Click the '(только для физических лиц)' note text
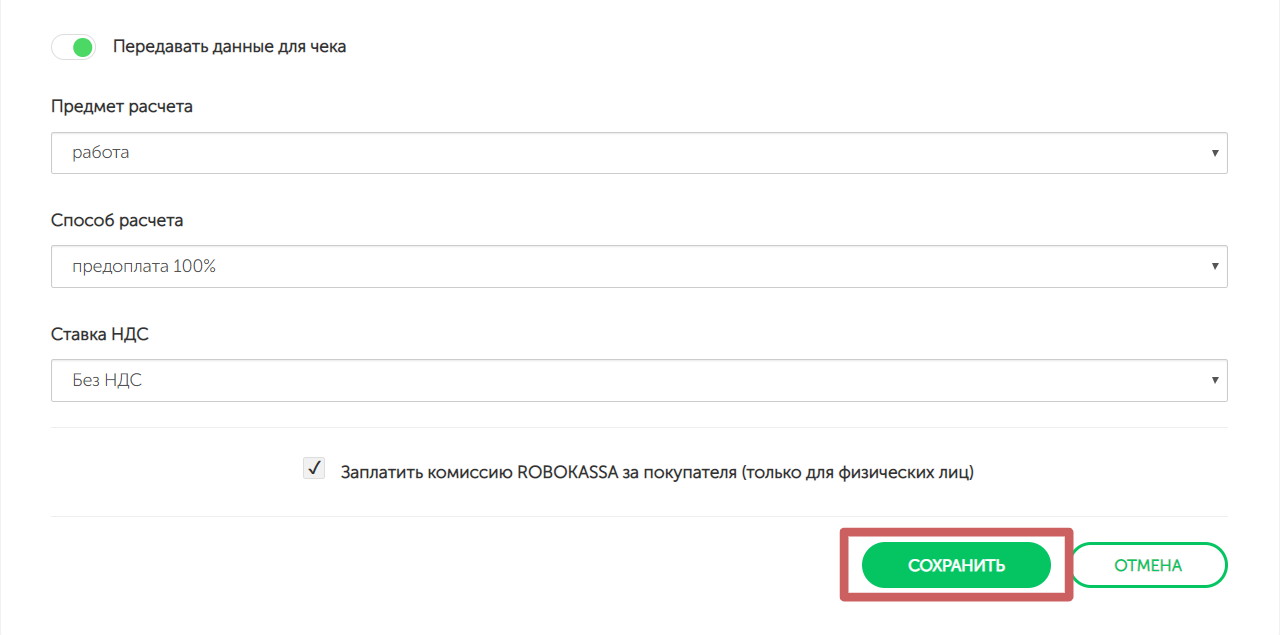The image size is (1280, 635). click(x=857, y=471)
